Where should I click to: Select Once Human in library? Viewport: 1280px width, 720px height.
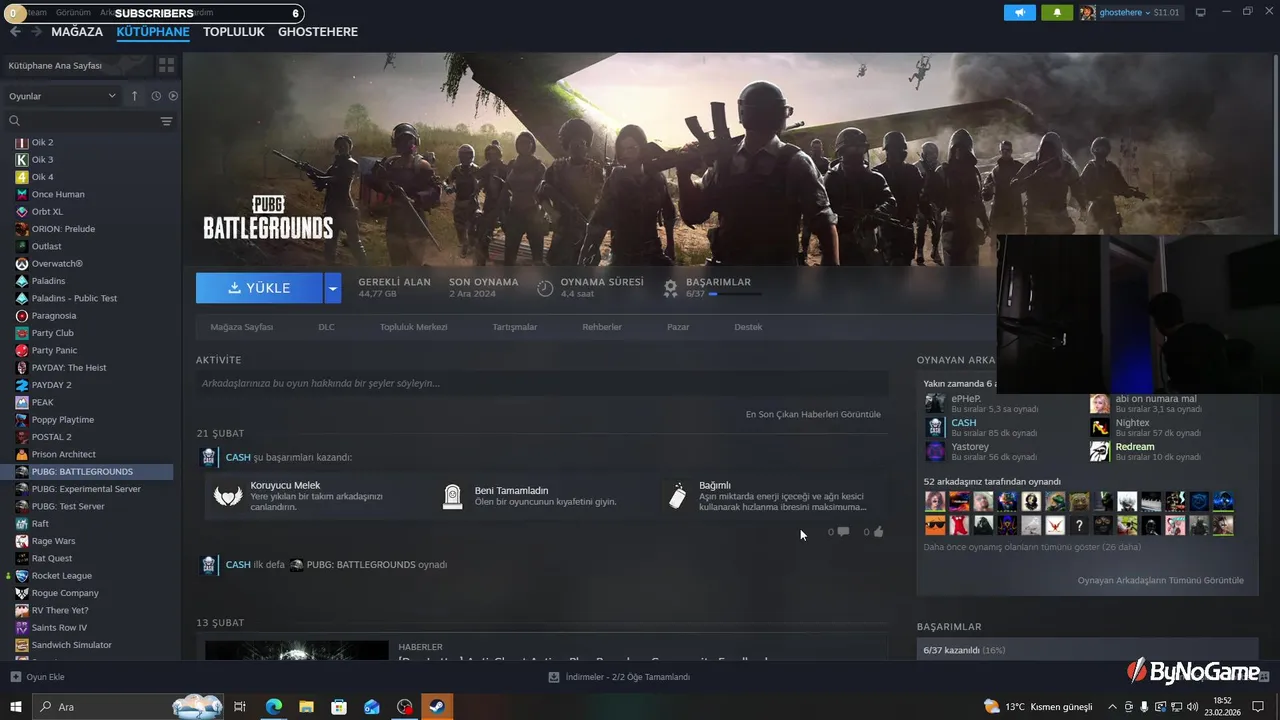click(58, 194)
